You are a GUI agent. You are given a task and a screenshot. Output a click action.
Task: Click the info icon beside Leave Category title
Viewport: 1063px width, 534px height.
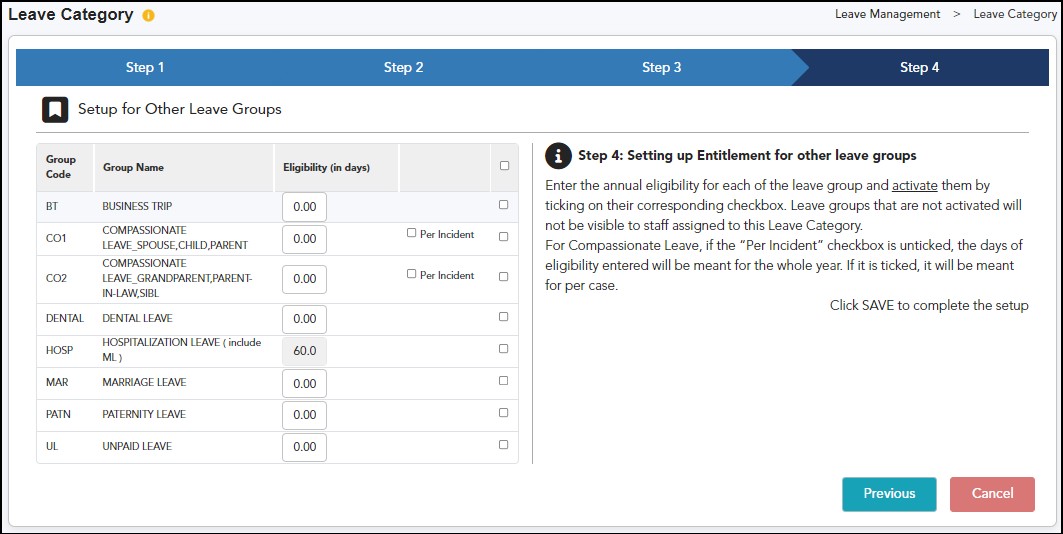pos(149,16)
